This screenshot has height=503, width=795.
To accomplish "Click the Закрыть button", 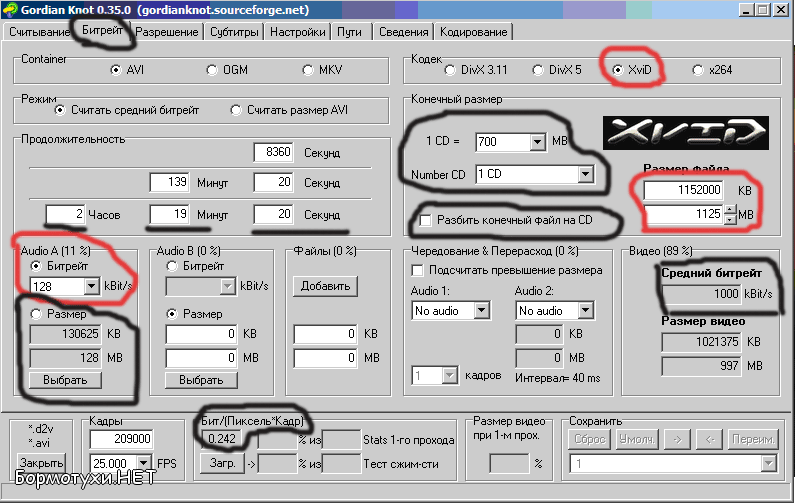I will (41, 463).
